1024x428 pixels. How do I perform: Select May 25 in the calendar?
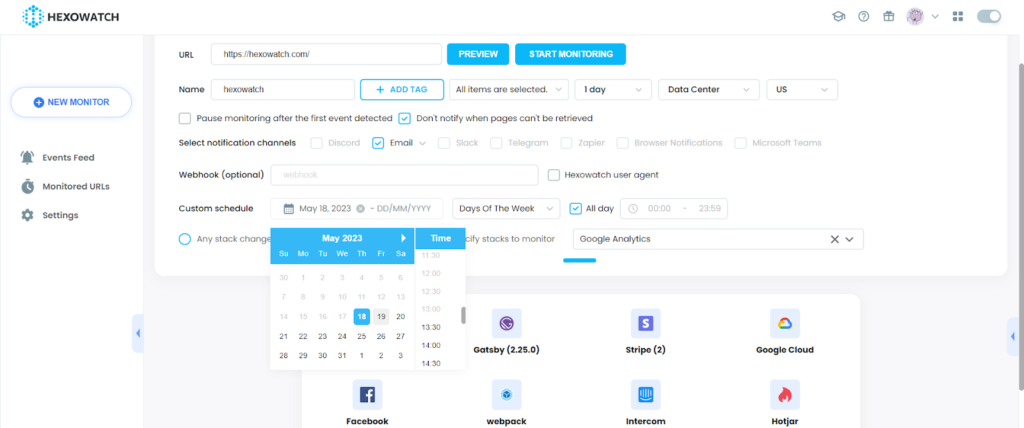362,337
